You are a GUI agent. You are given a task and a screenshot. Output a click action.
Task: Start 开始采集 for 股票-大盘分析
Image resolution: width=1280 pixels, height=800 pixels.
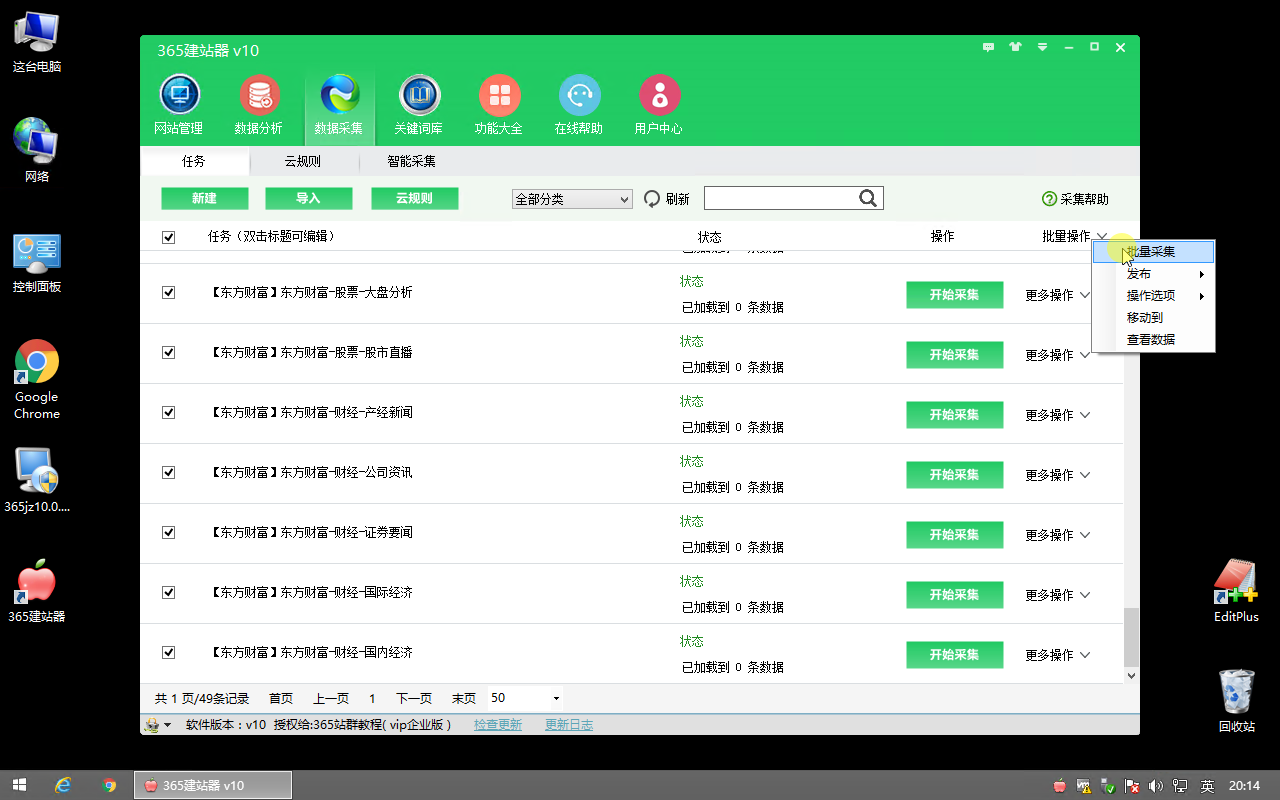(954, 295)
